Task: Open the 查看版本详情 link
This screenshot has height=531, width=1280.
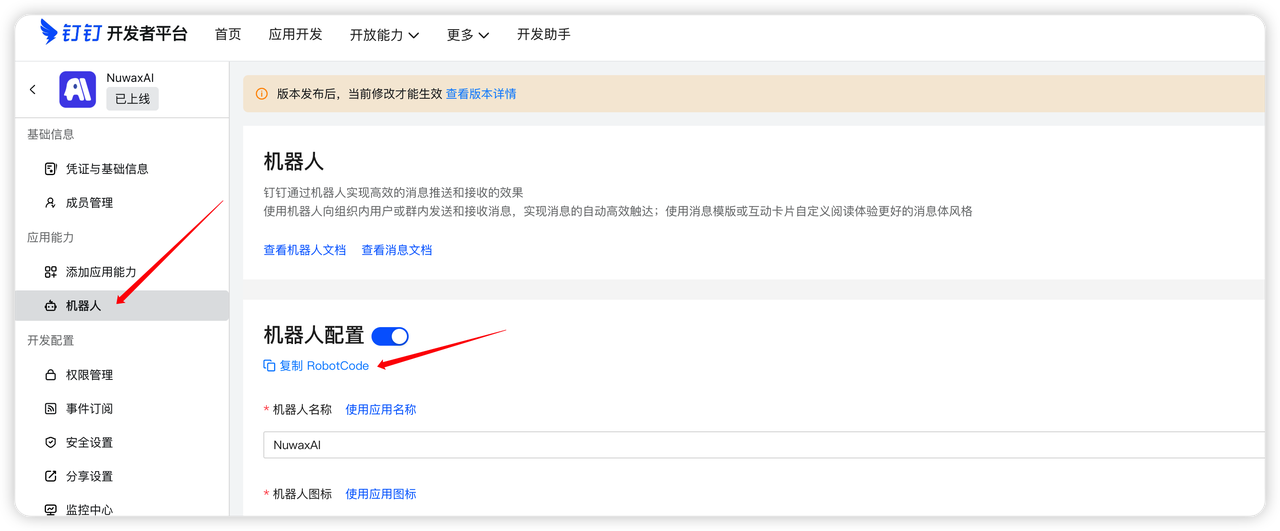Action: pos(481,94)
